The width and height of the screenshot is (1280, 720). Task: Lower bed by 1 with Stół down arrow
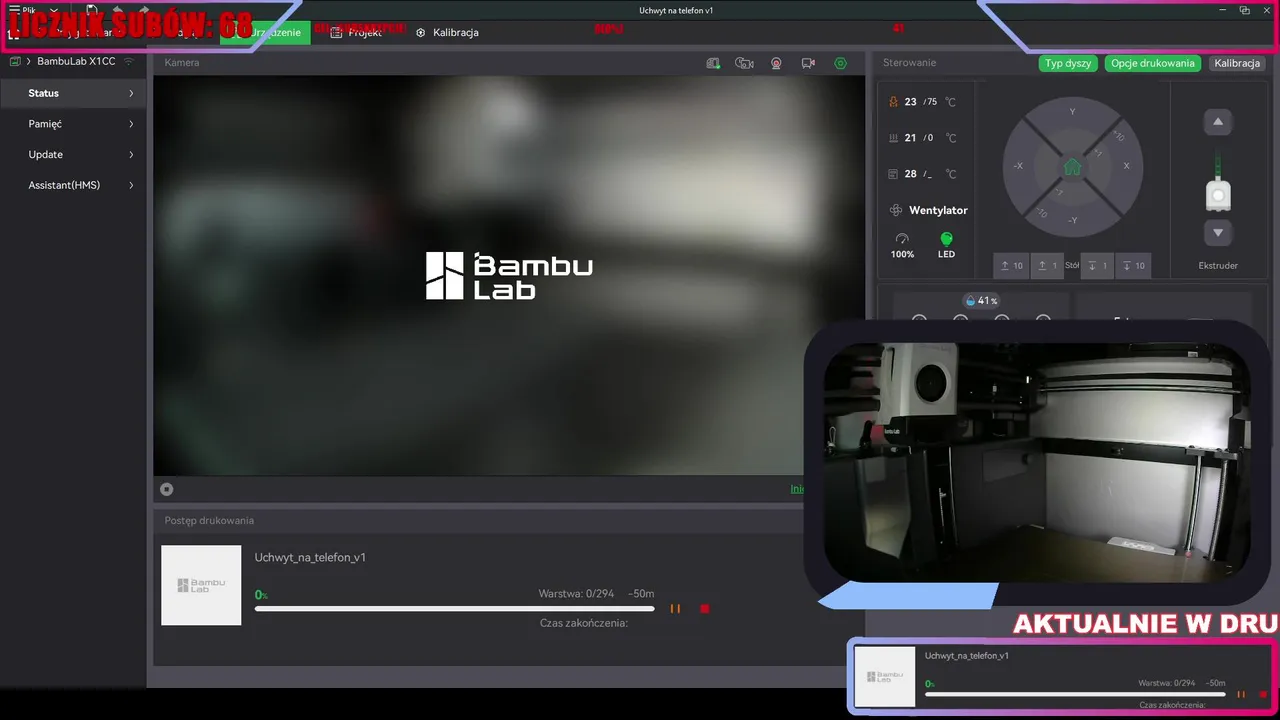pos(1097,266)
